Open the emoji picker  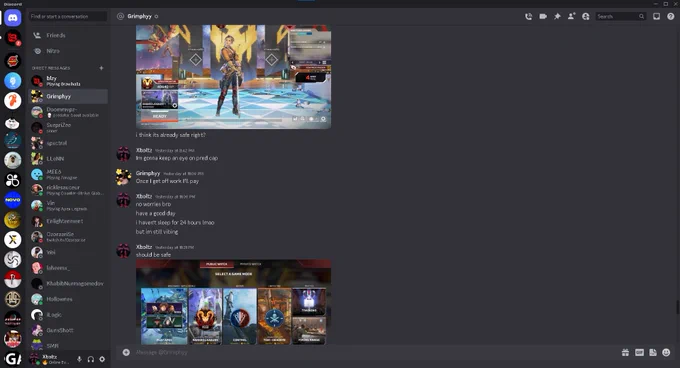click(667, 352)
